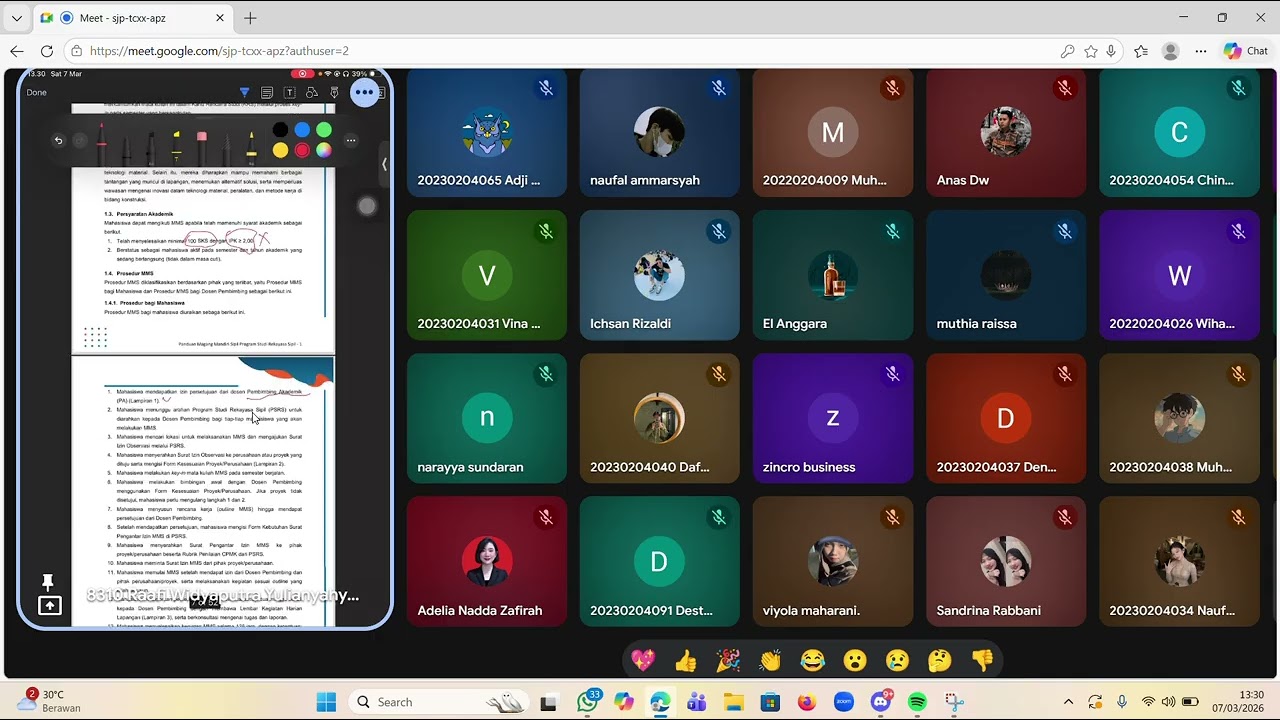Image resolution: width=1280 pixels, height=720 pixels.
Task: Open Firefox from the taskbar
Action: pyautogui.click(x=807, y=702)
